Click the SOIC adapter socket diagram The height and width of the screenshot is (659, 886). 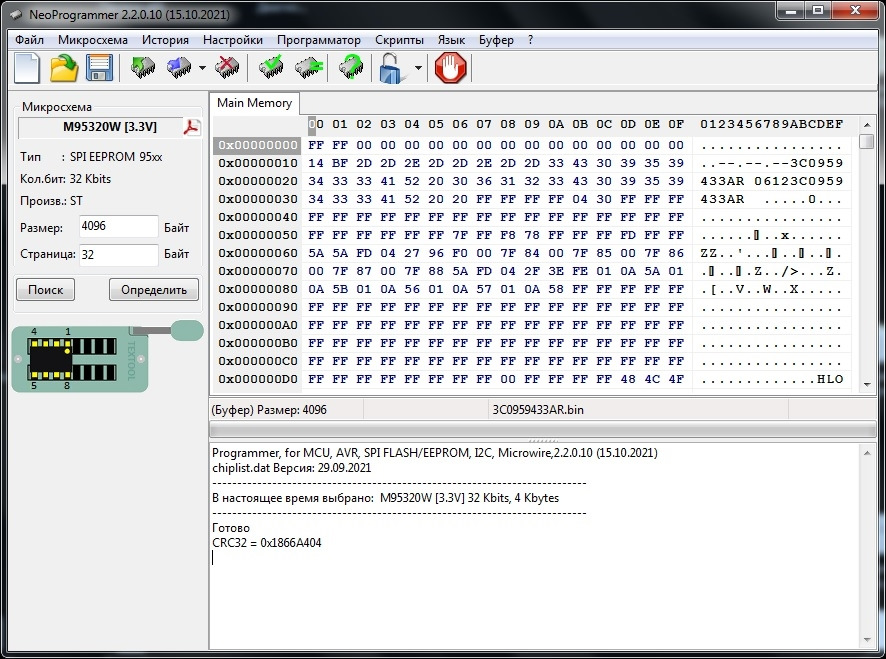click(x=107, y=356)
